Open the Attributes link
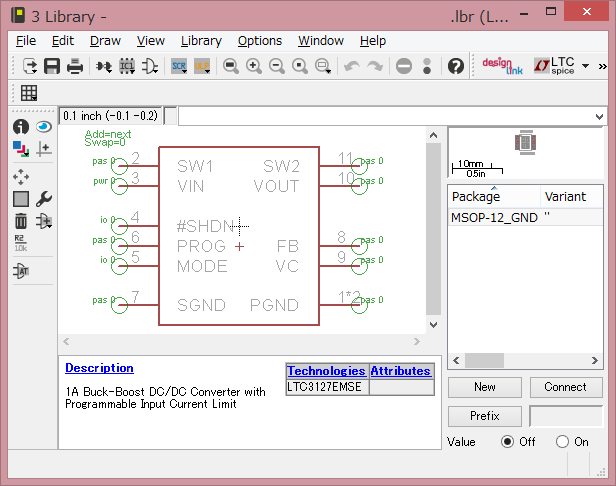 click(x=401, y=371)
